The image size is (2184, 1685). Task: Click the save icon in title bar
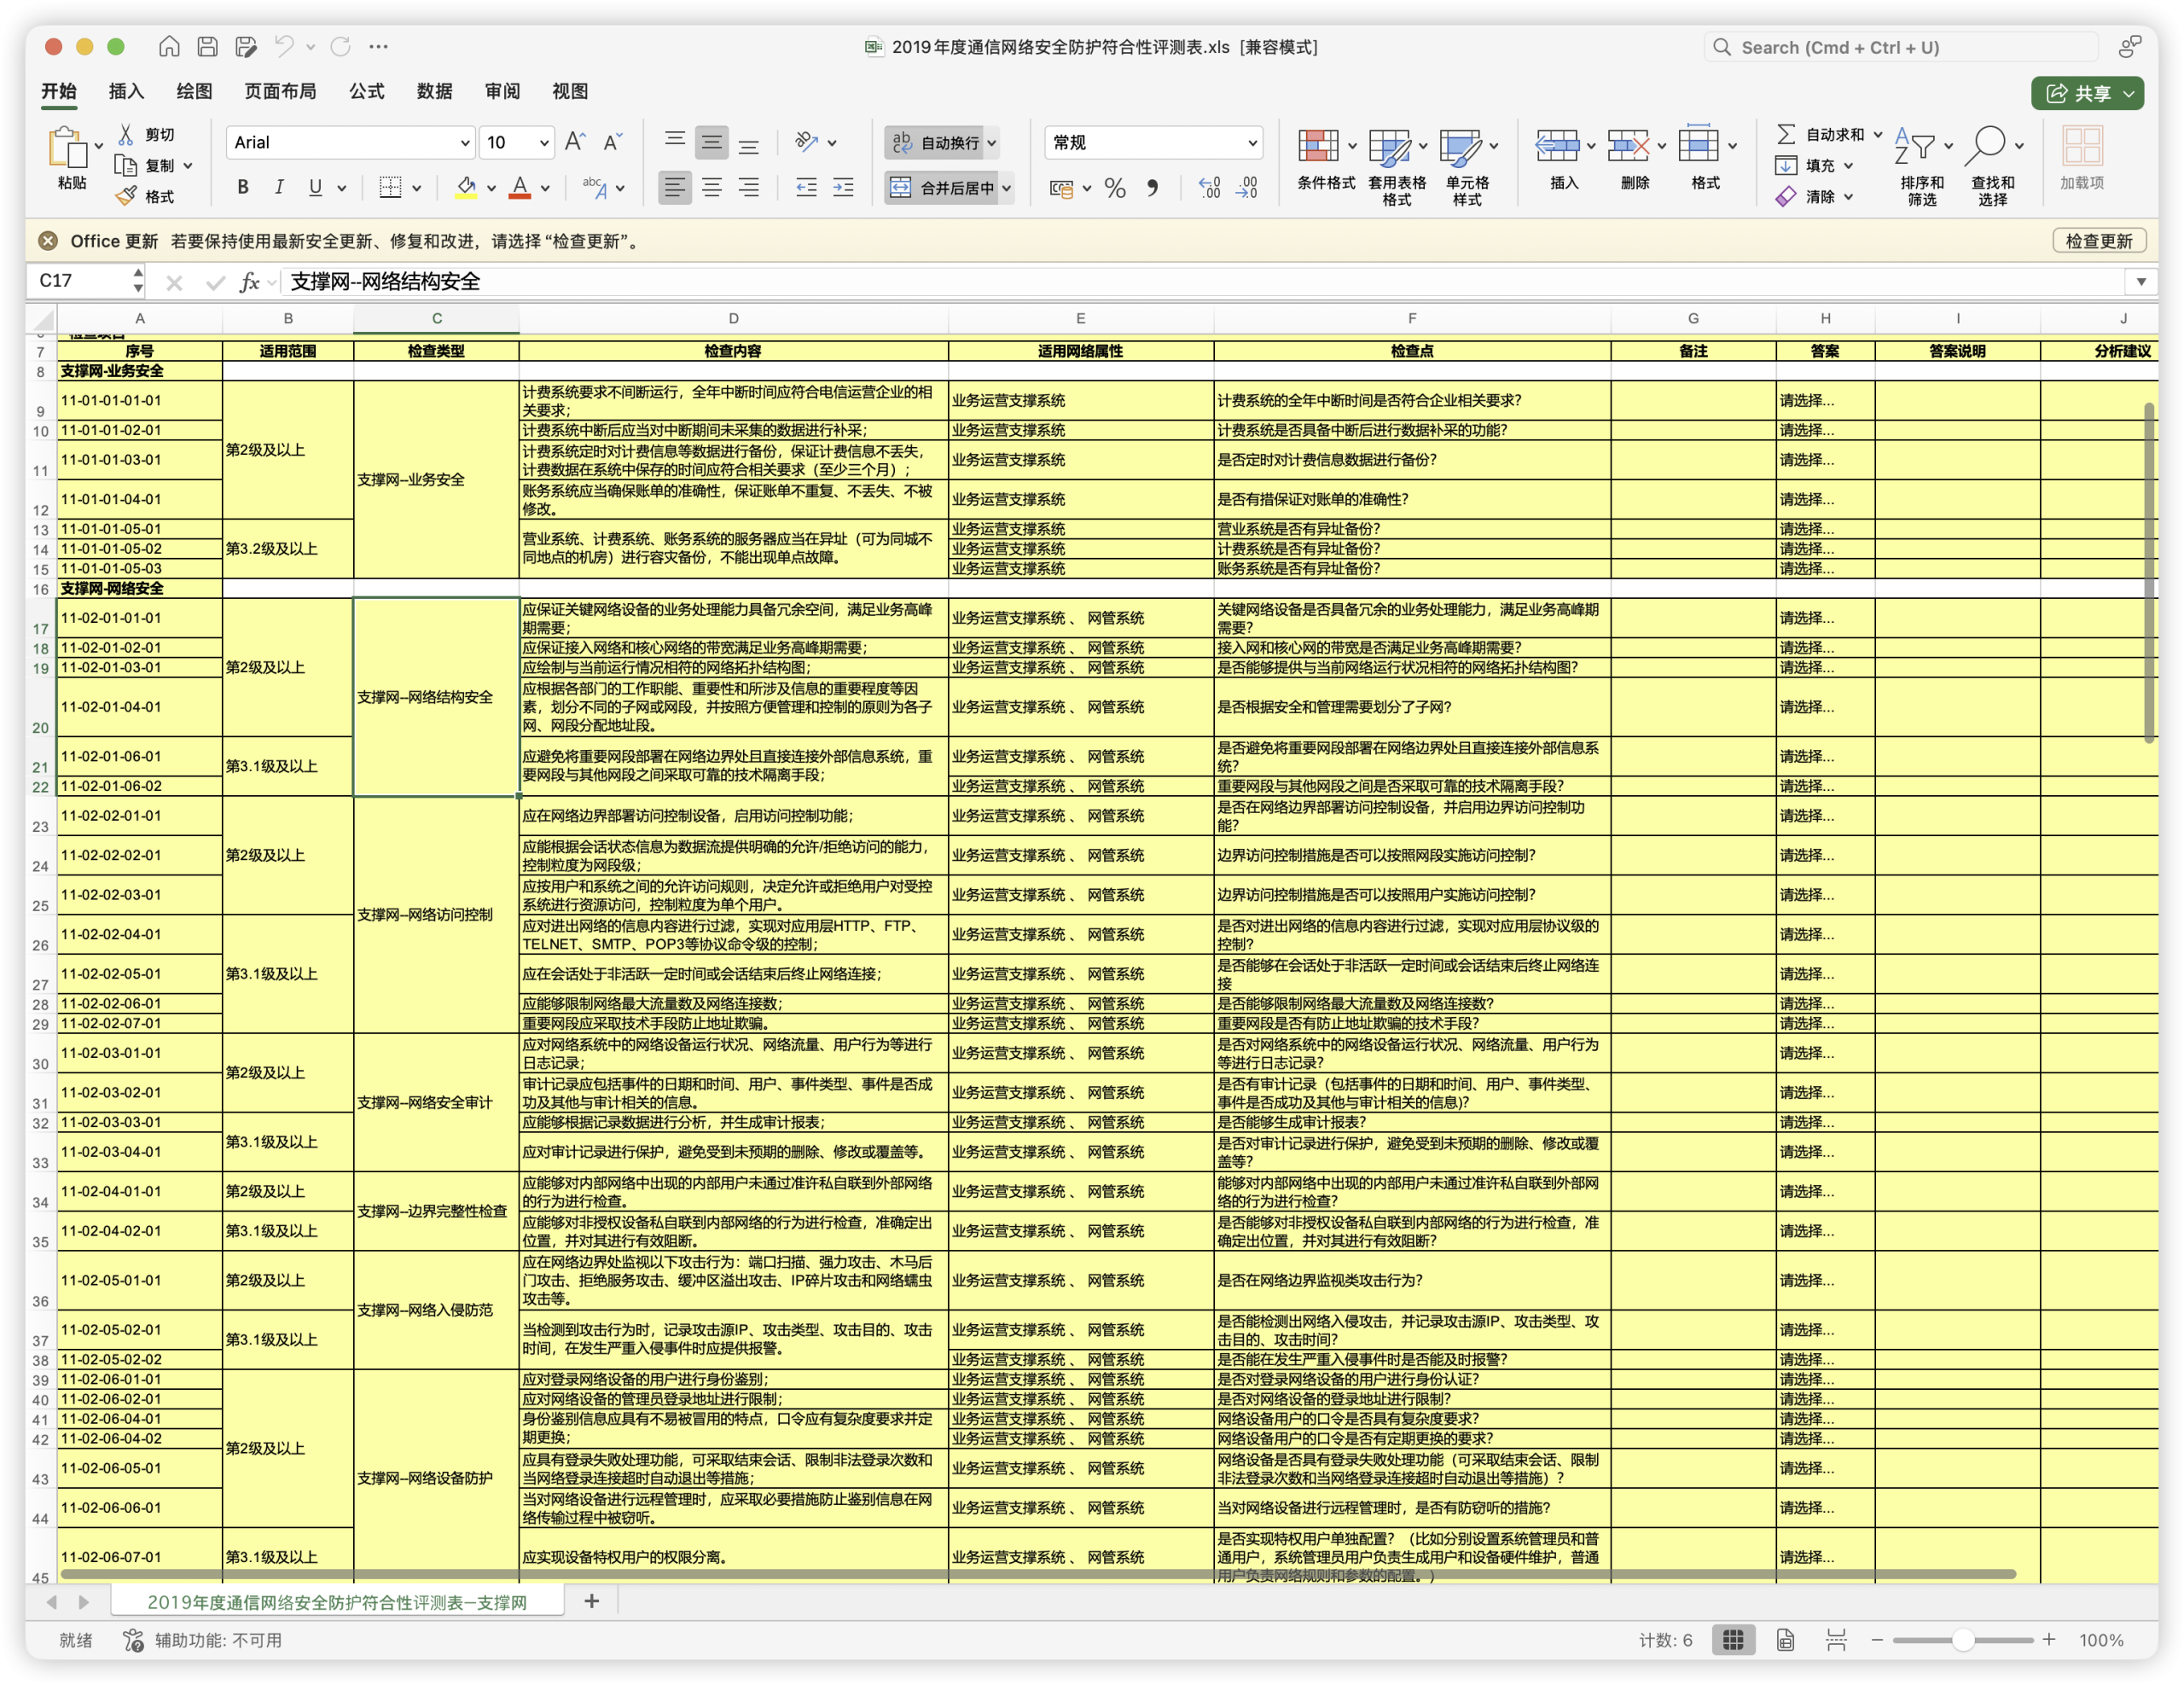(x=207, y=47)
